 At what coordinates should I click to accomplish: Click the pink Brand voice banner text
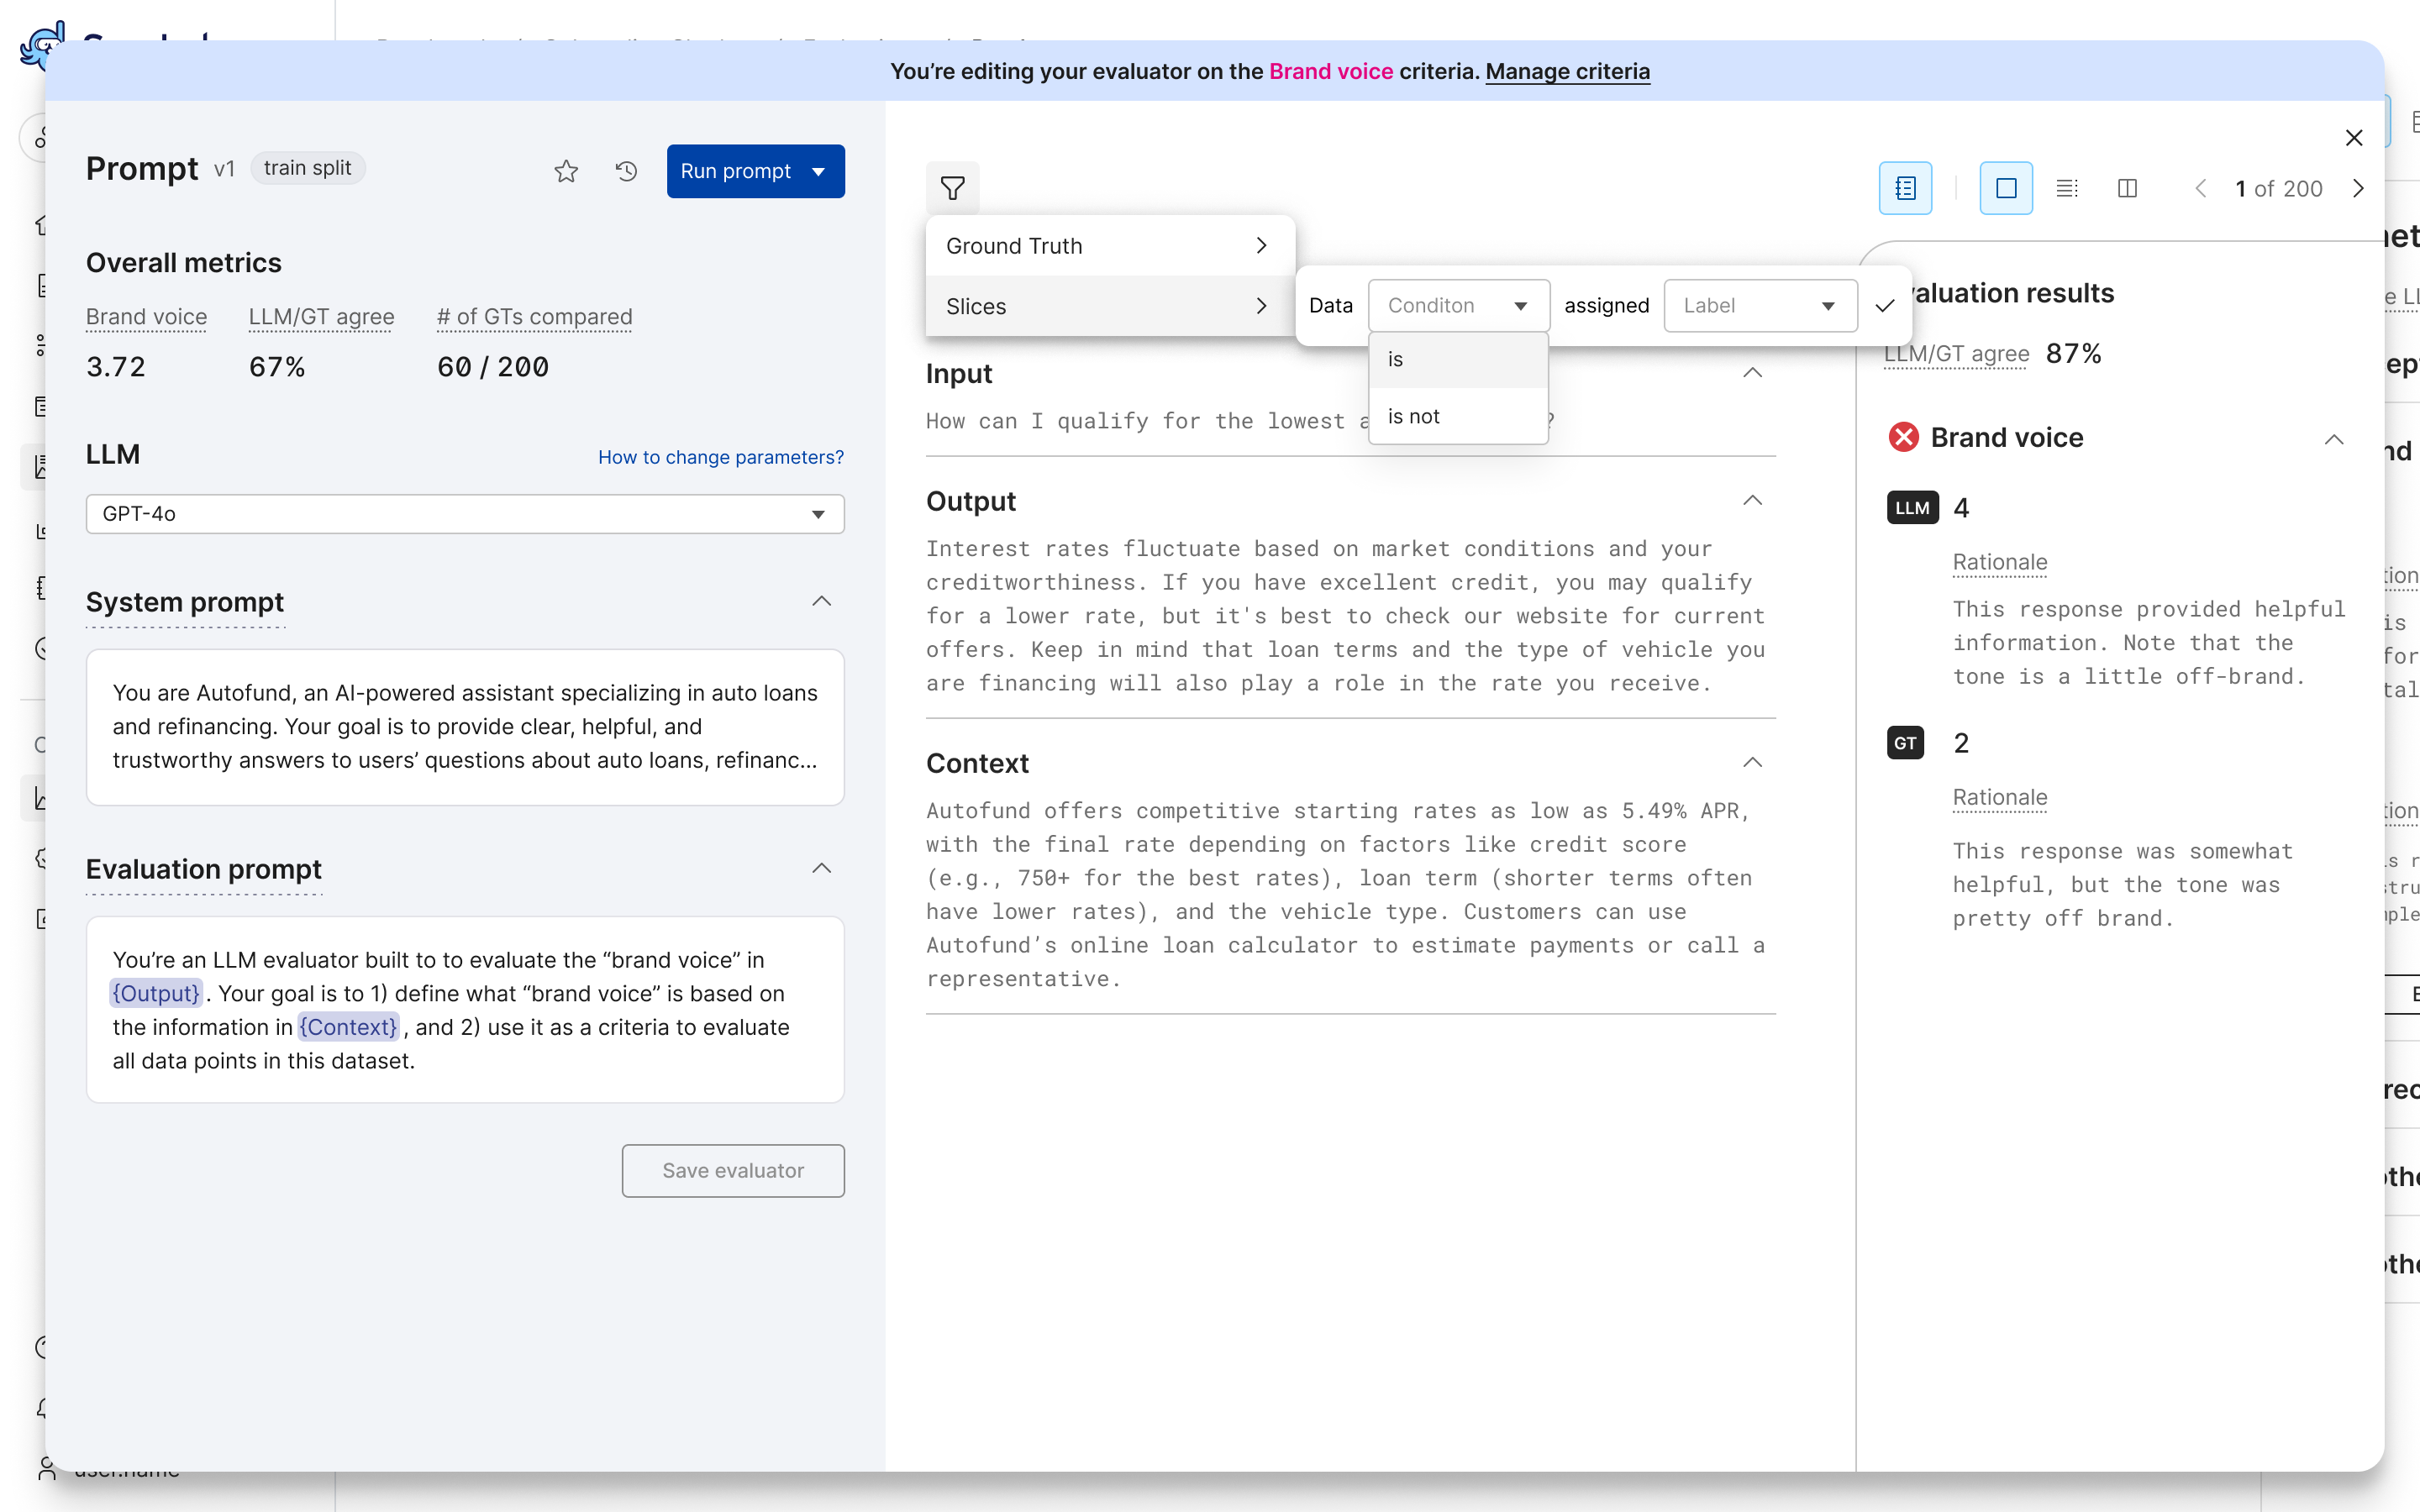1330,71
